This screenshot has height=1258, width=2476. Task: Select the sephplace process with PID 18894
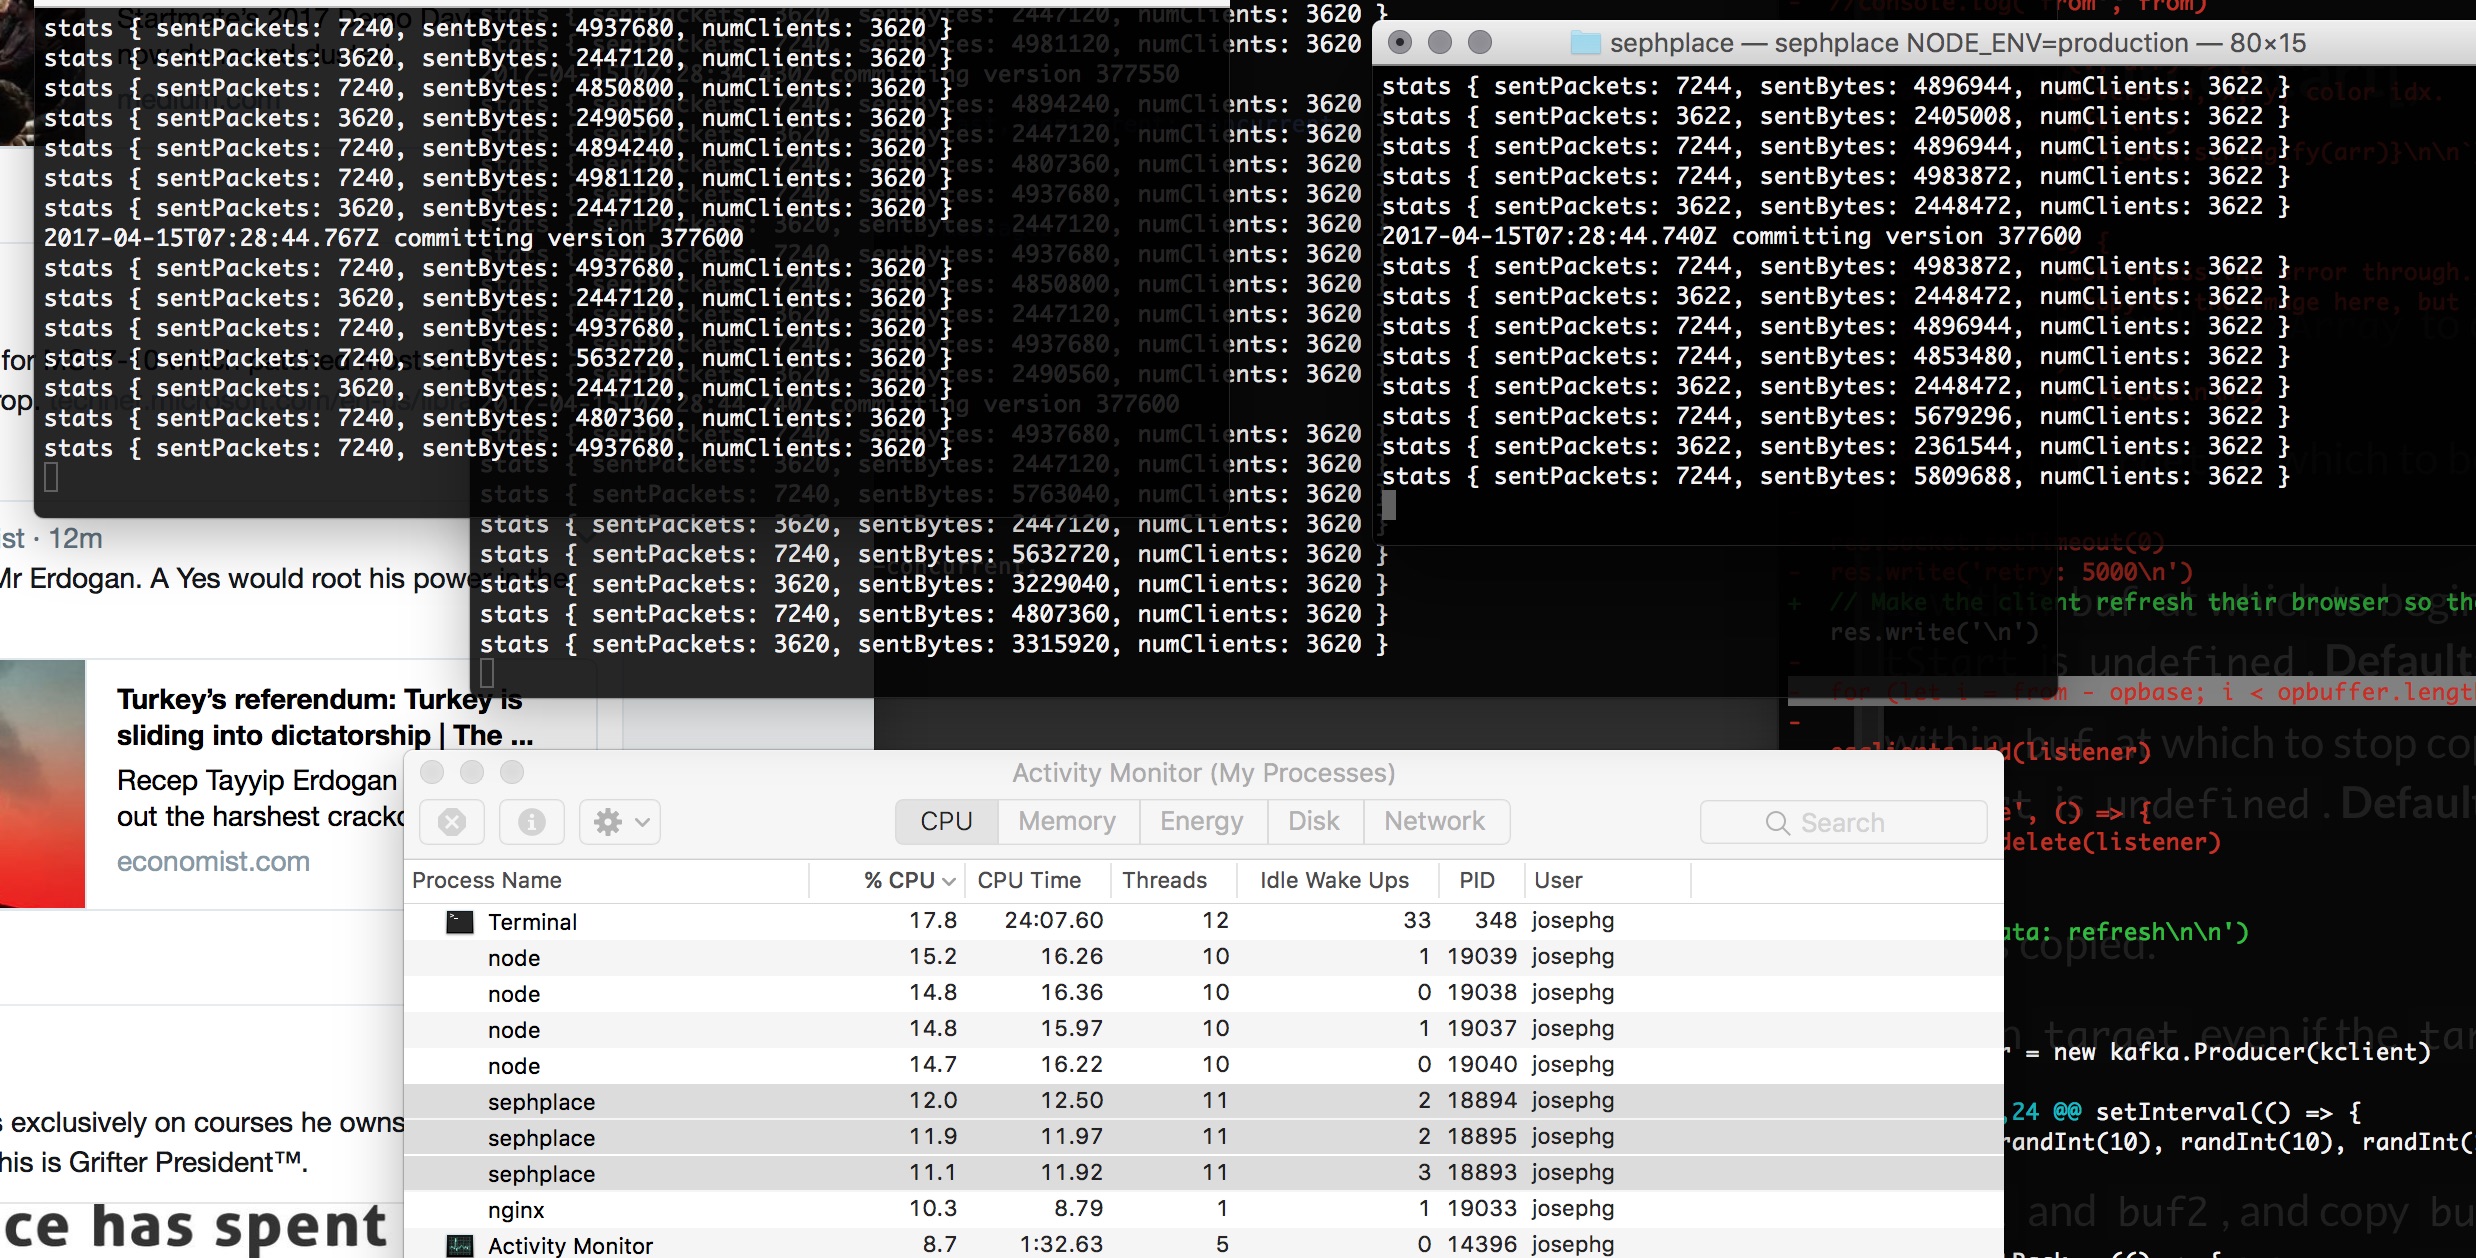click(x=1204, y=1101)
